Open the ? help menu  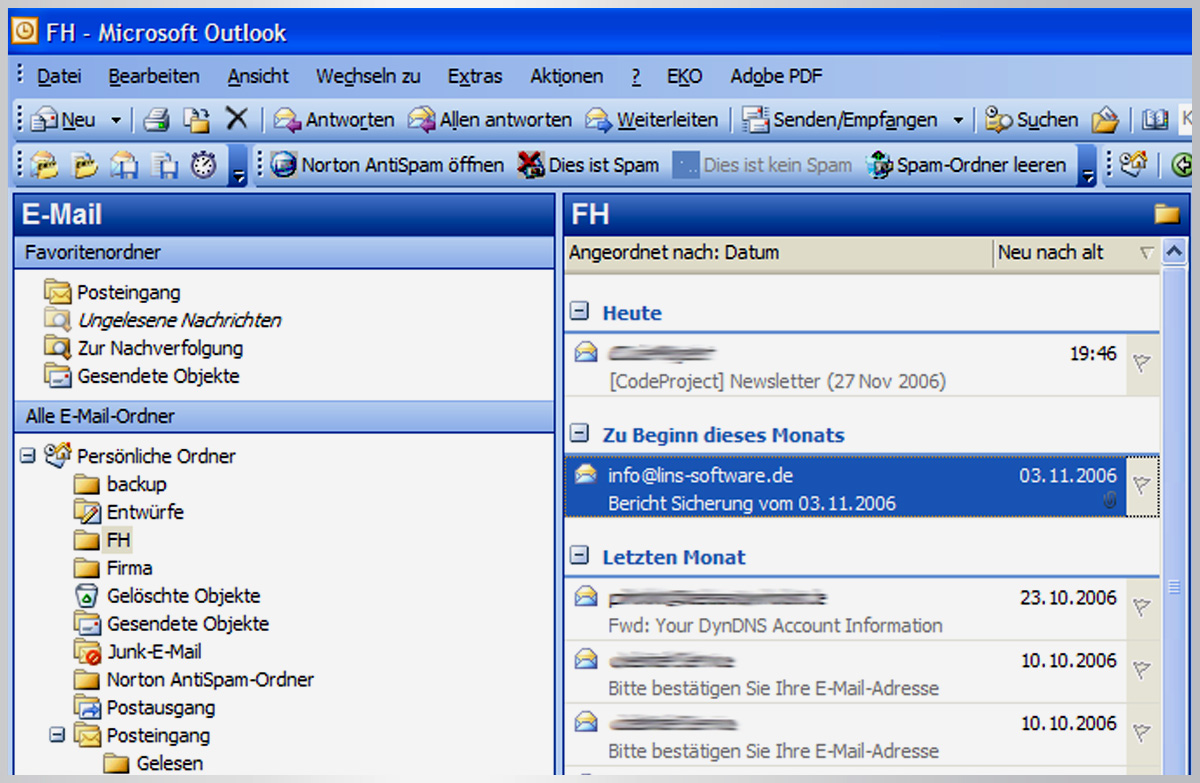pyautogui.click(x=636, y=76)
